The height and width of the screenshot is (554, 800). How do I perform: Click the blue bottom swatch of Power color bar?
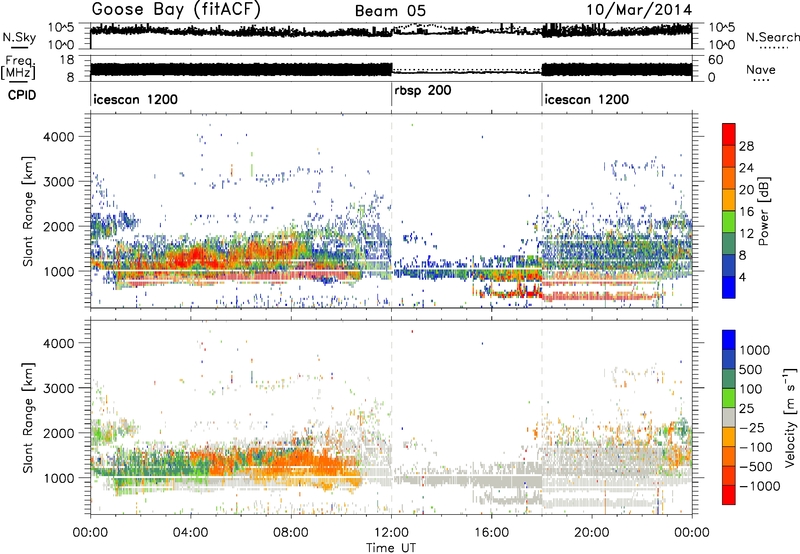(x=729, y=287)
